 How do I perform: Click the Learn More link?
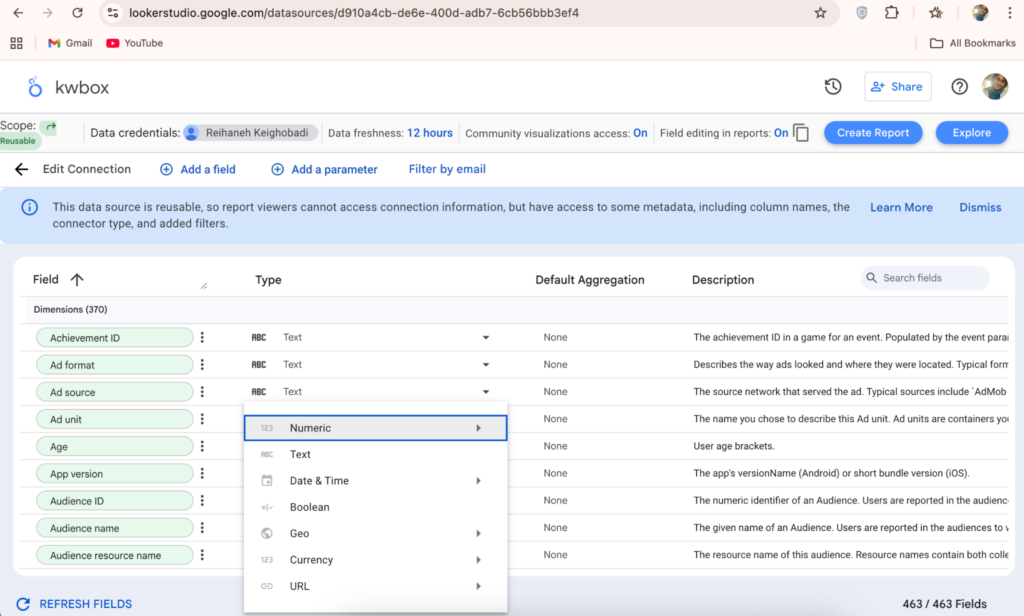point(901,207)
